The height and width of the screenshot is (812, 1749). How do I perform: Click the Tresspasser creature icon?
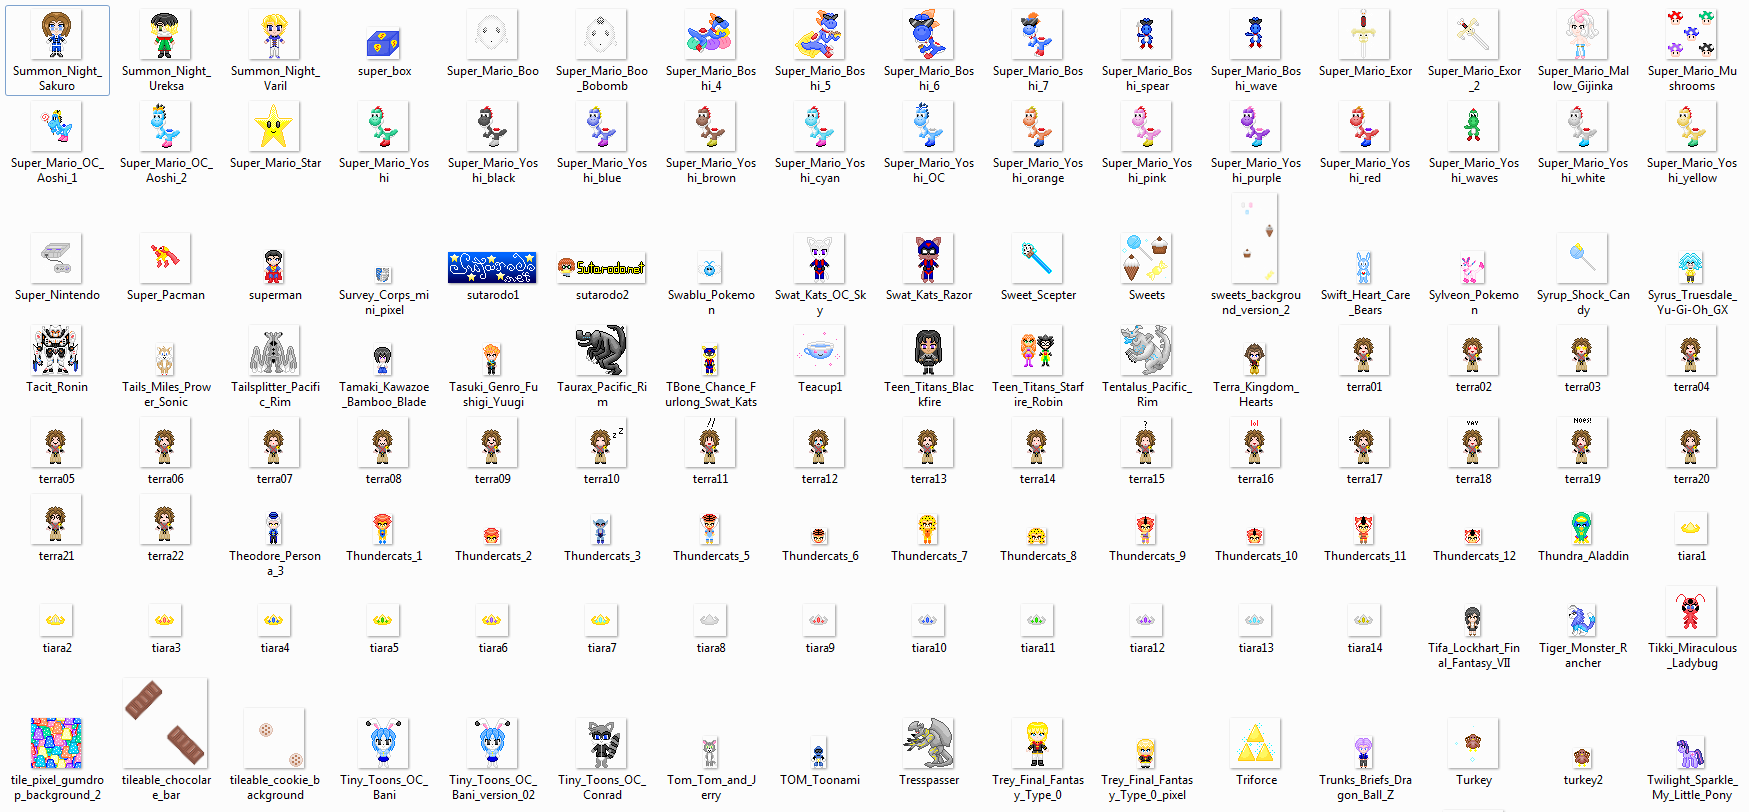(929, 743)
